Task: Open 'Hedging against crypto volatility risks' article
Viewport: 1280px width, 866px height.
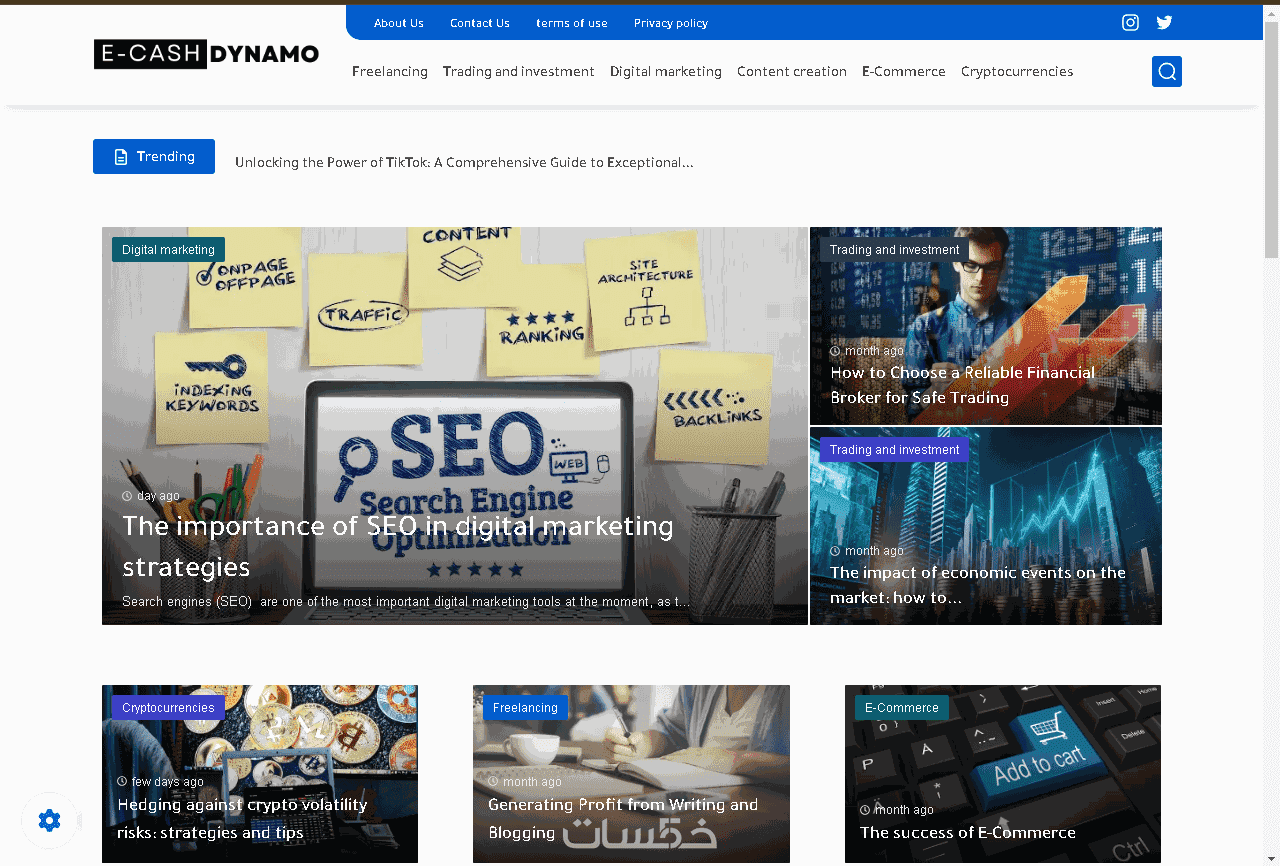Action: (242, 818)
